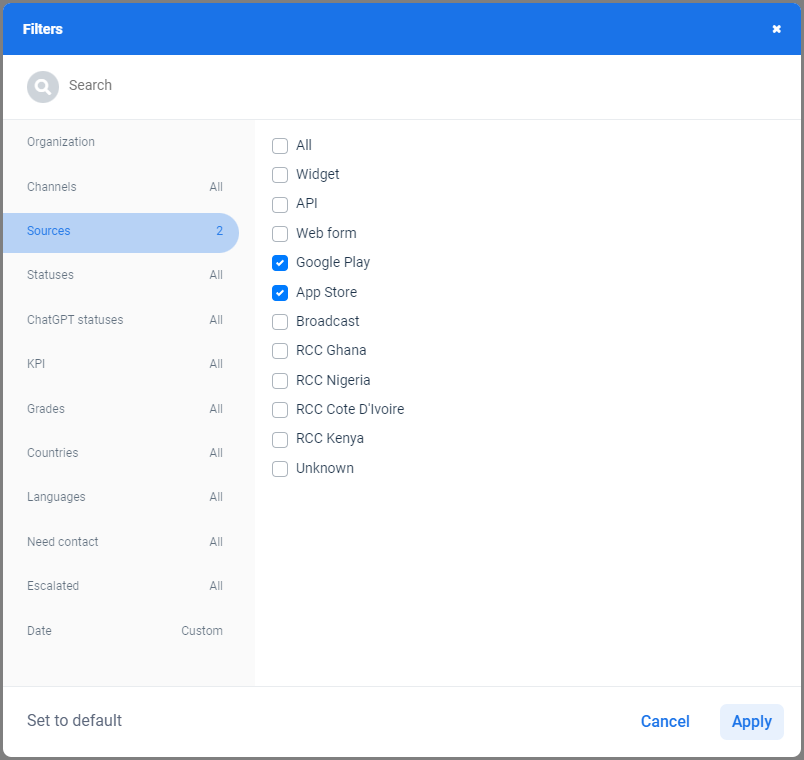This screenshot has height=760, width=804.
Task: Uncheck the Google Play checkbox
Action: pos(280,263)
